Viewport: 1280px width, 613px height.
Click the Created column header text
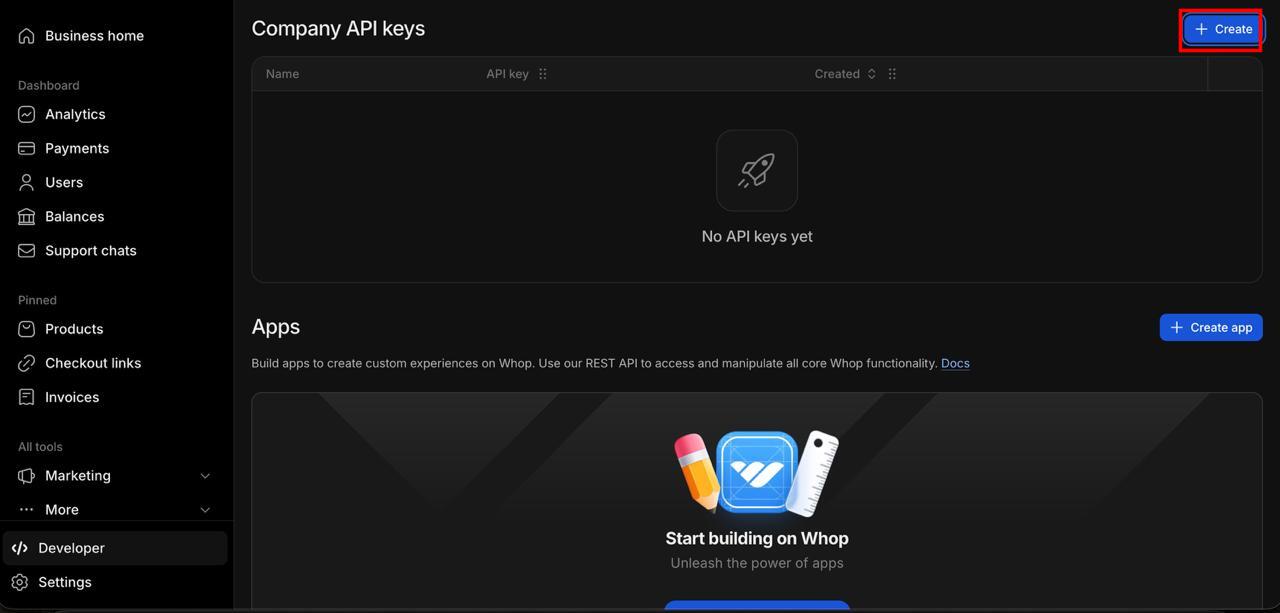[x=837, y=74]
